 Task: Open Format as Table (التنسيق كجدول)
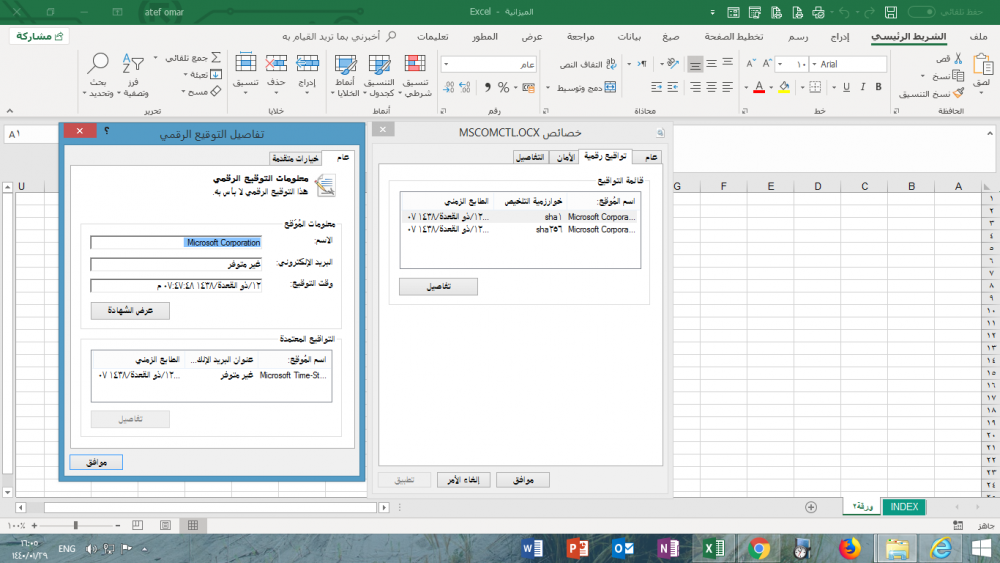[379, 75]
